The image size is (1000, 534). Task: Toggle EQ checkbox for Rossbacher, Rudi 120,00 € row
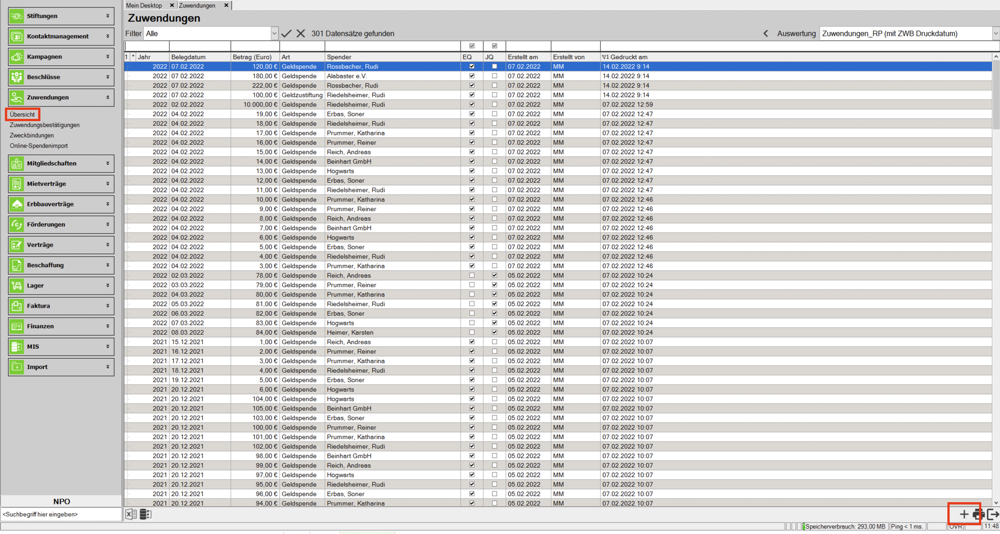pyautogui.click(x=472, y=66)
